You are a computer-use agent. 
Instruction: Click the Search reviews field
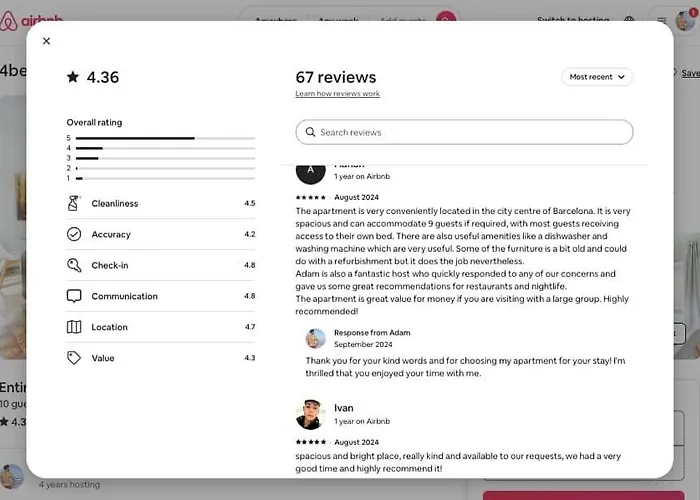coord(464,132)
